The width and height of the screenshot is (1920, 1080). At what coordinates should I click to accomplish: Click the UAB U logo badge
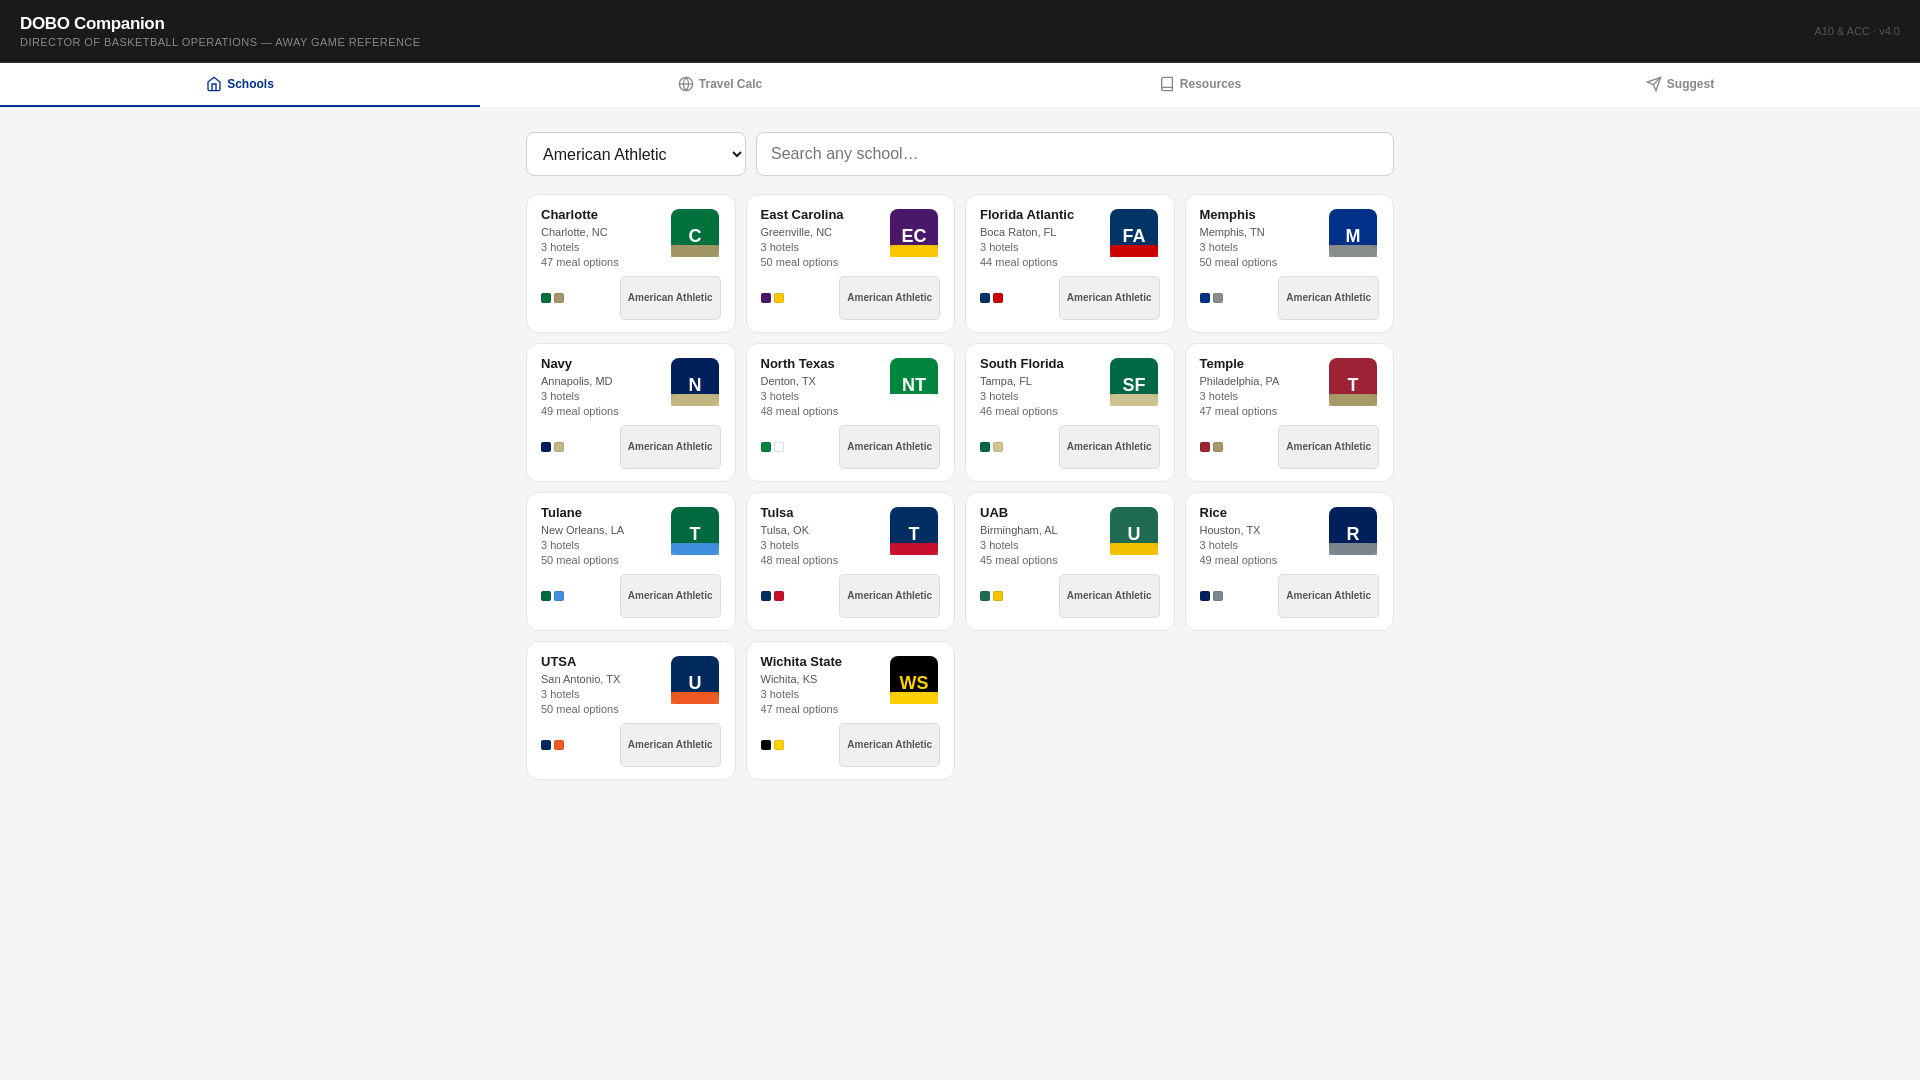coord(1134,531)
